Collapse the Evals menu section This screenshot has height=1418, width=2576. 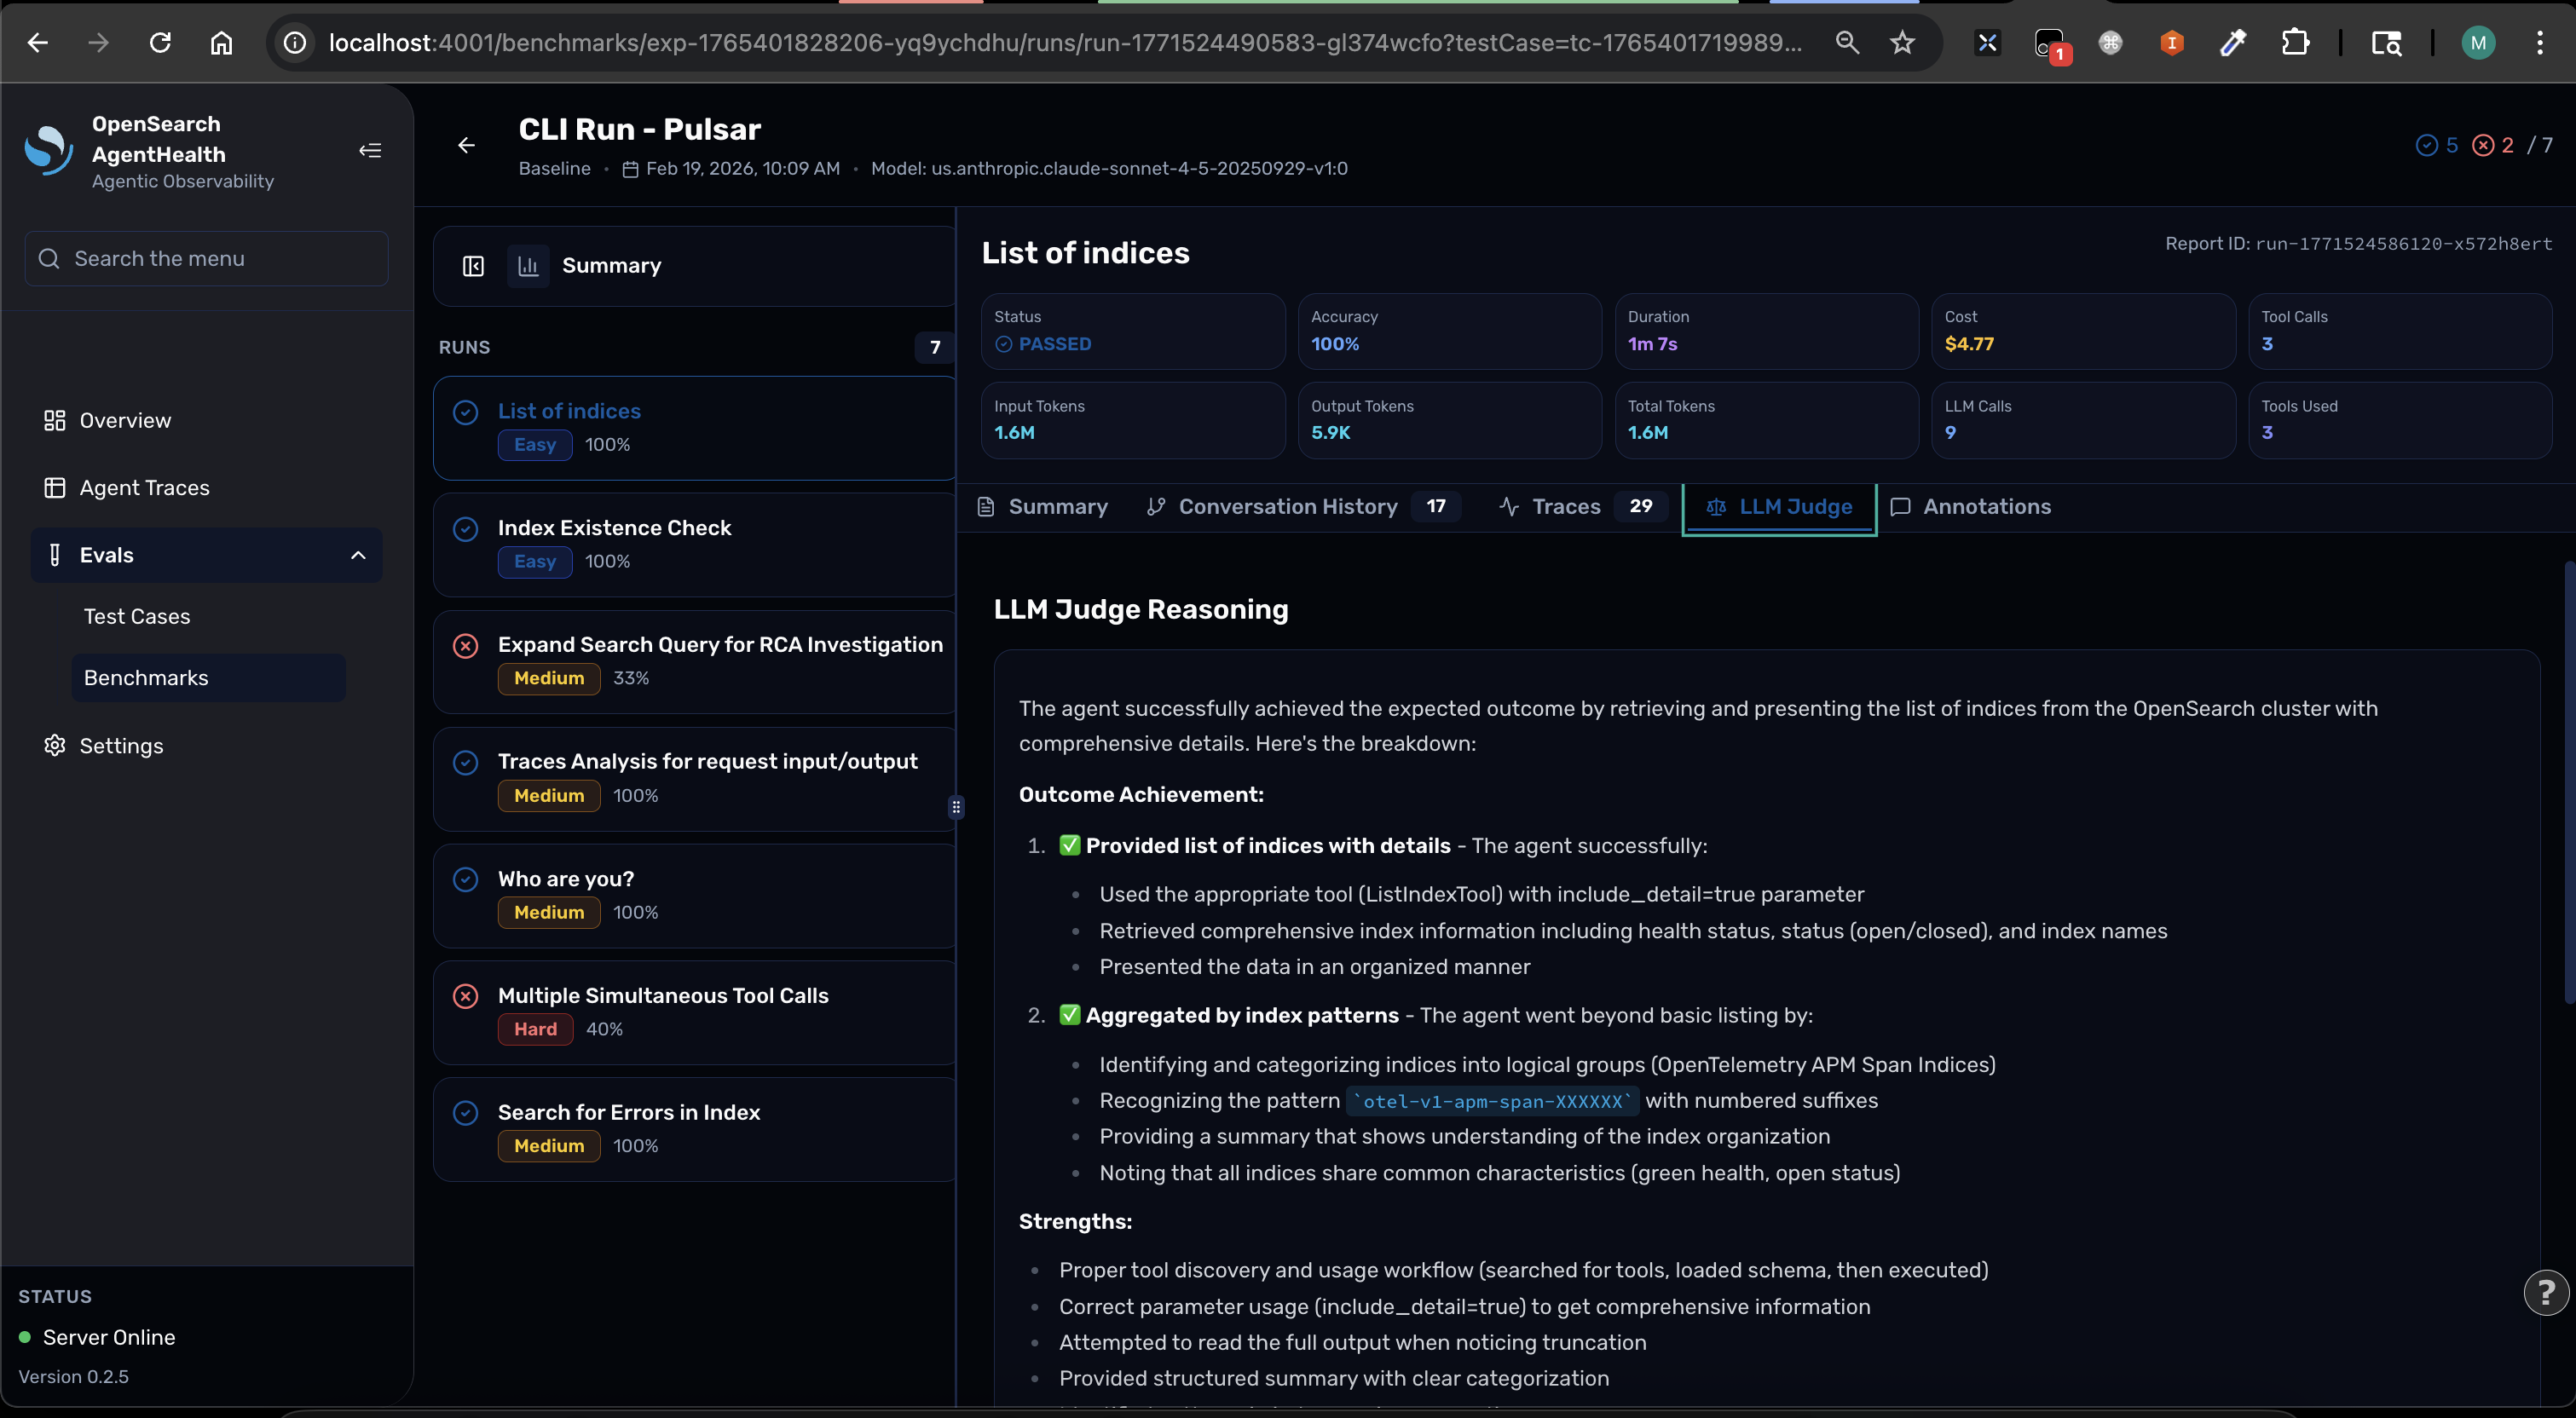(x=358, y=556)
